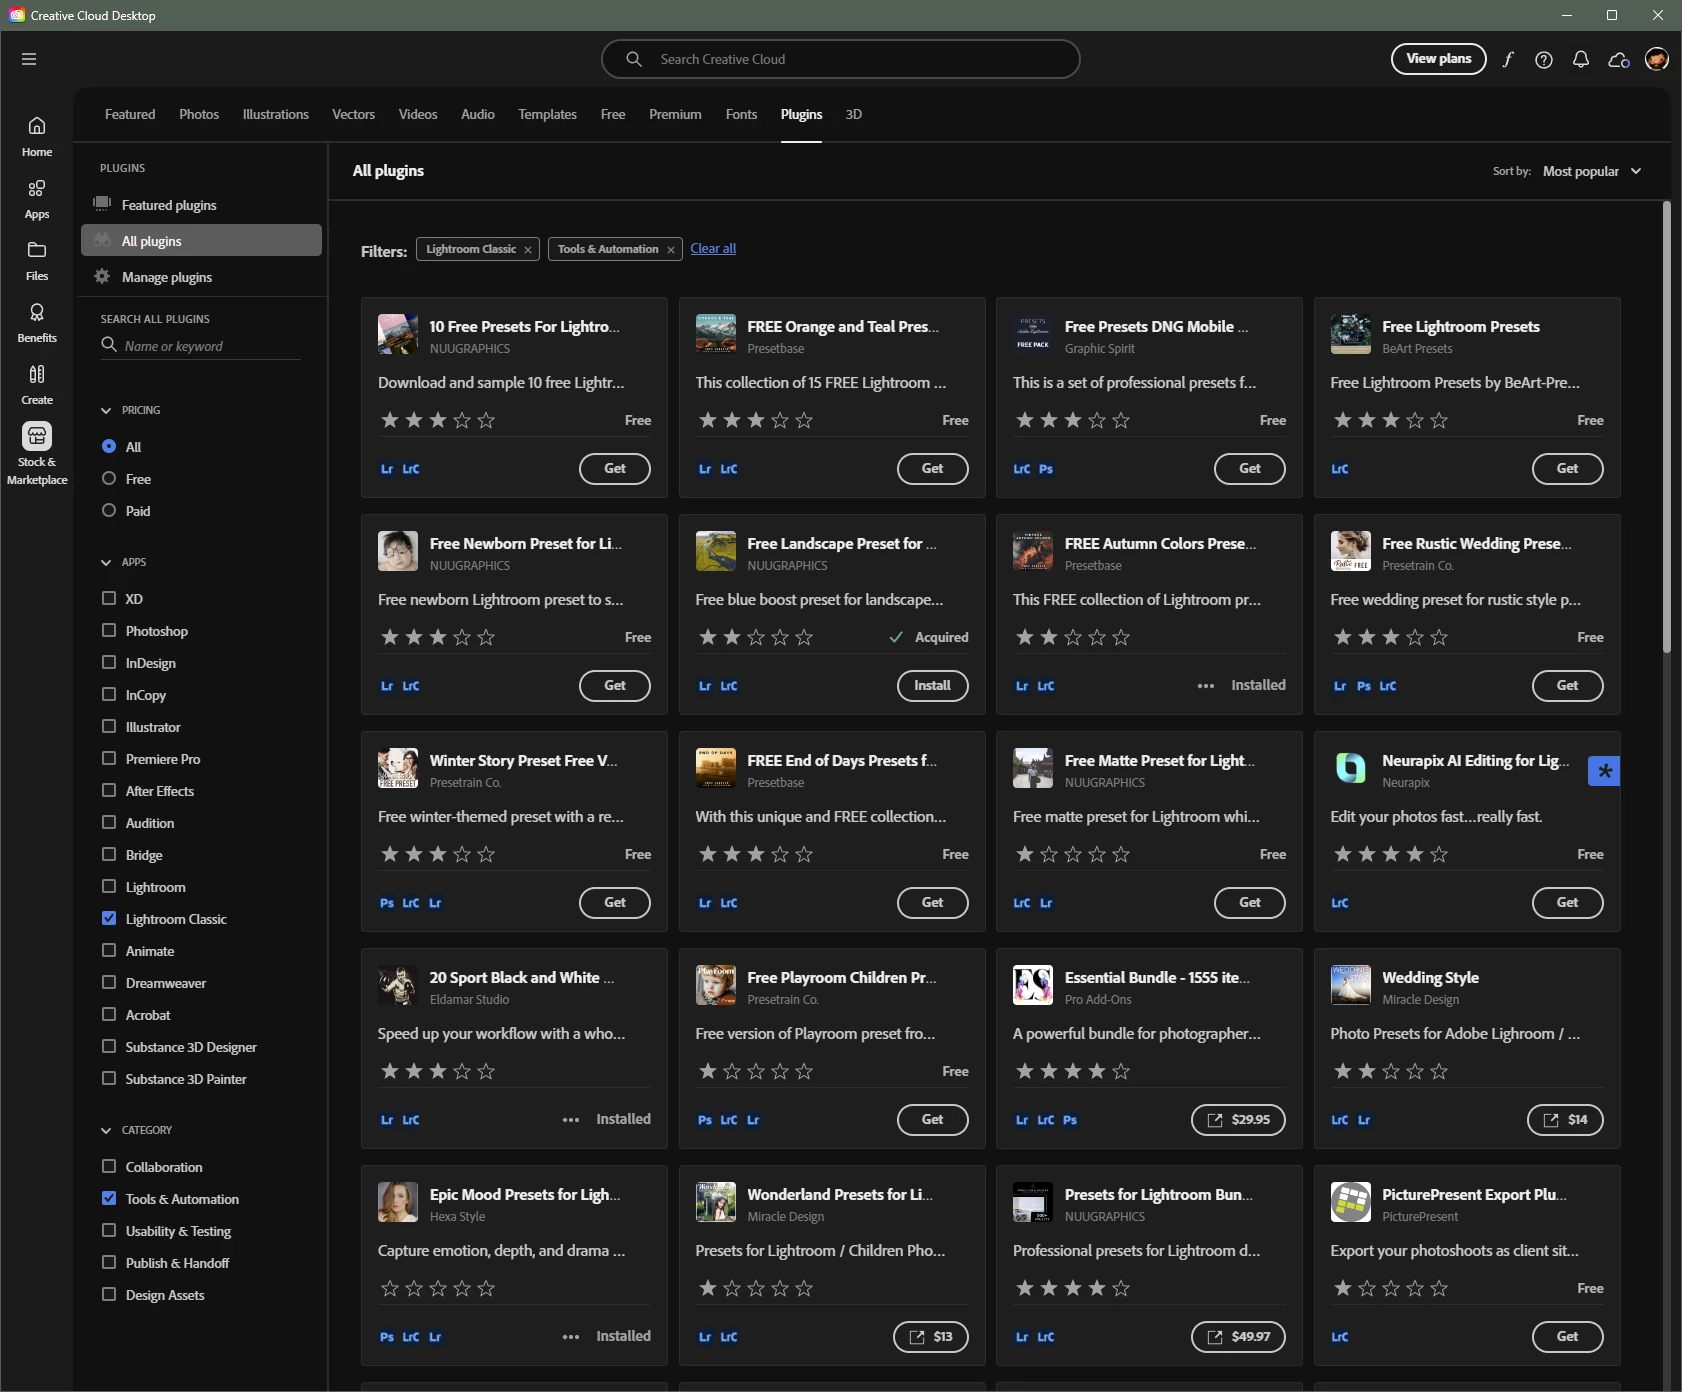Click the Neurapix featured star badge

1604,771
